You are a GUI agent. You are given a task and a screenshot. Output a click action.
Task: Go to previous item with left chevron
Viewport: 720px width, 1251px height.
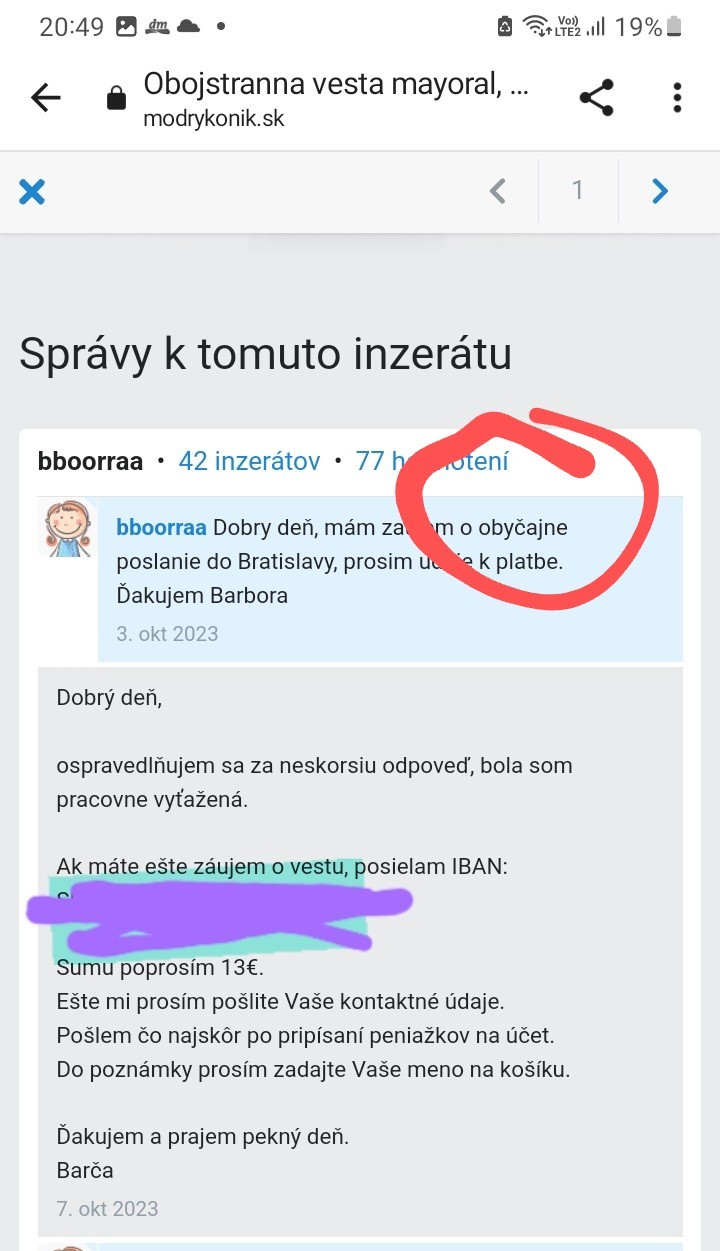coord(497,190)
